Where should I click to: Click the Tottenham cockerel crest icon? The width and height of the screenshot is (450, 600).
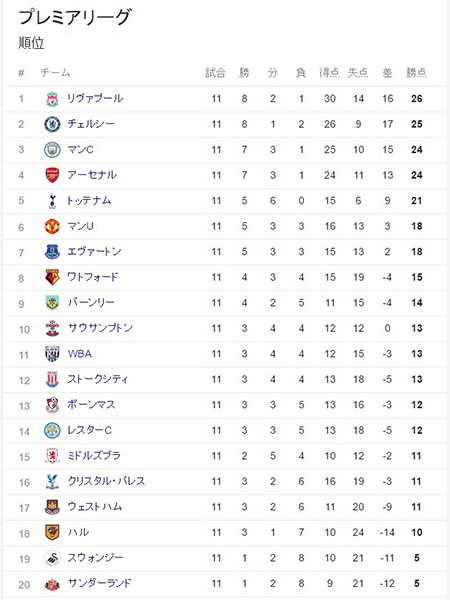click(x=52, y=201)
